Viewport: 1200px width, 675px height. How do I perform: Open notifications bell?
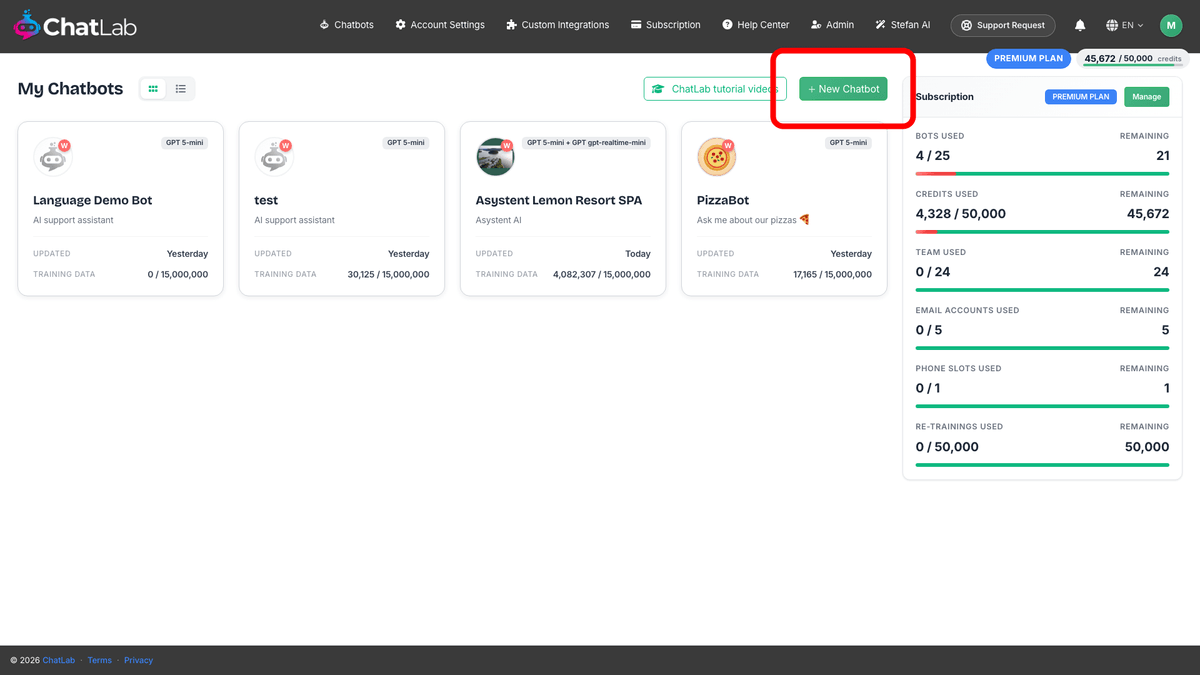point(1080,25)
